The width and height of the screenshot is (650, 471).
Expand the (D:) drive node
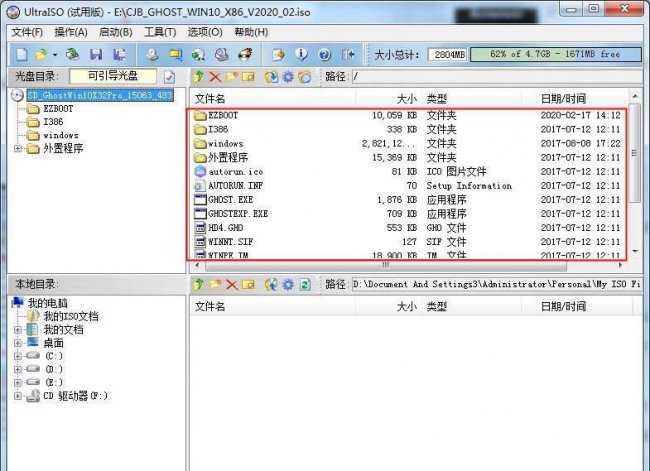(18, 369)
